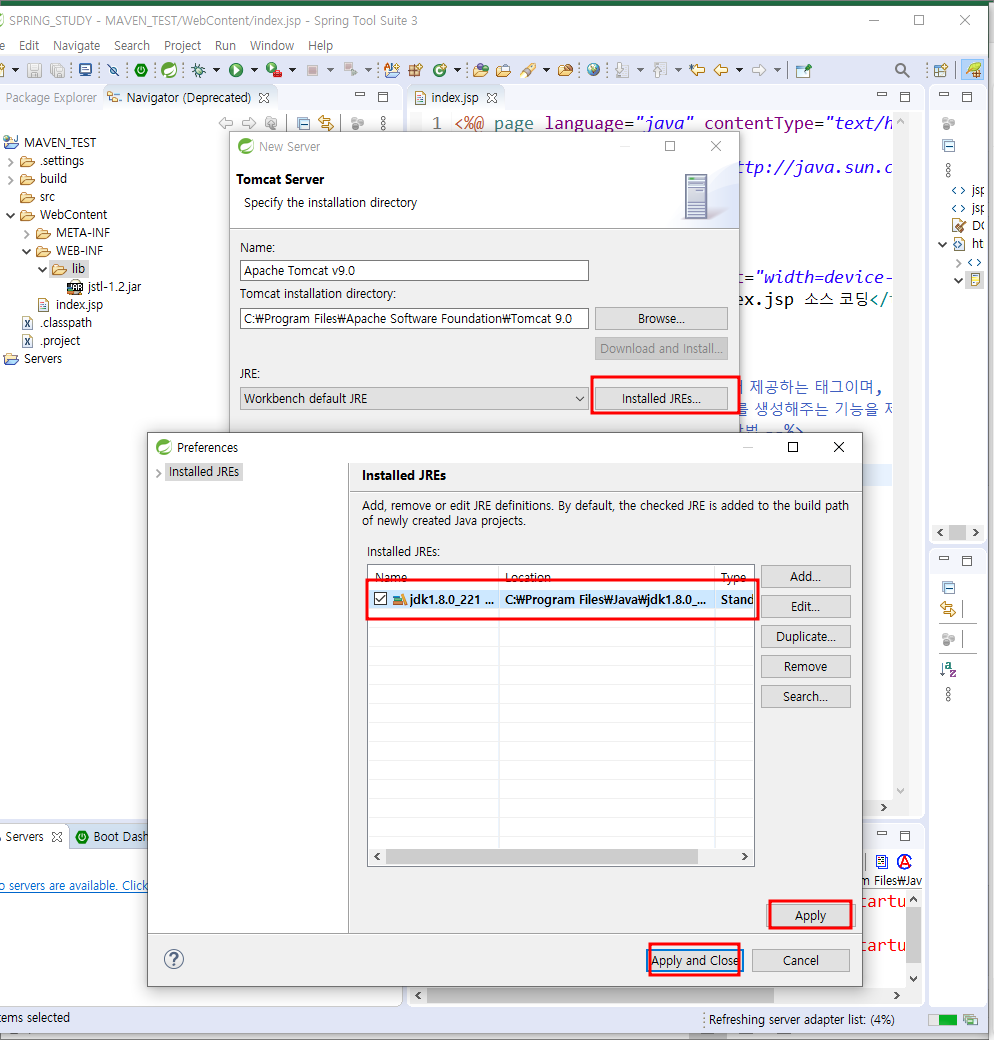
Task: Click the sort alphabetically icon on right panel
Action: click(948, 669)
